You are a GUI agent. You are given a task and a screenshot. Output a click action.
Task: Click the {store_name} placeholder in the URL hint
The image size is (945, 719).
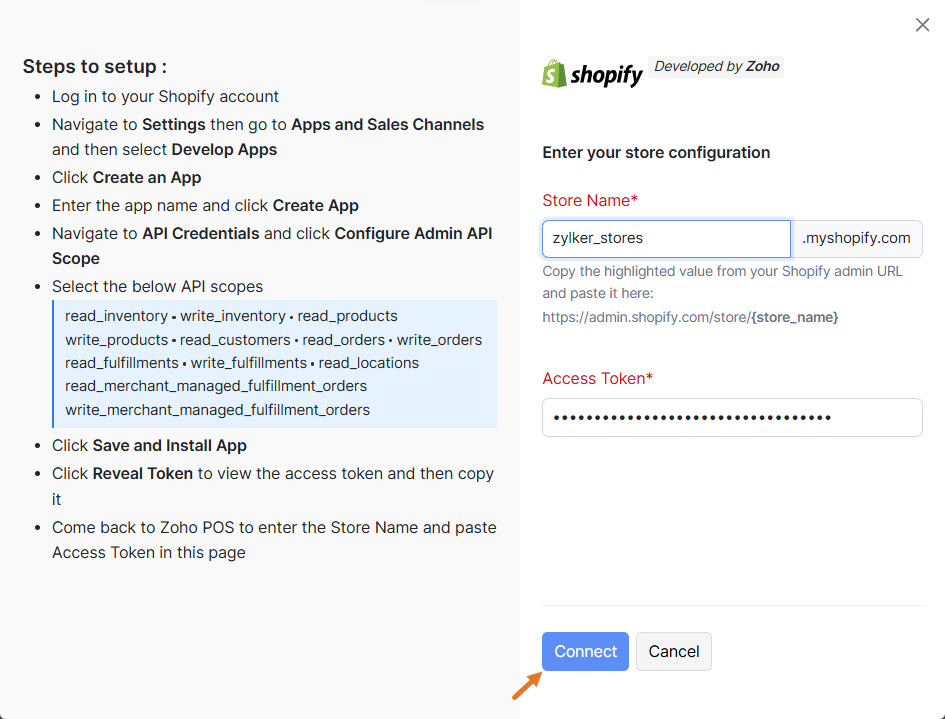pyautogui.click(x=795, y=317)
